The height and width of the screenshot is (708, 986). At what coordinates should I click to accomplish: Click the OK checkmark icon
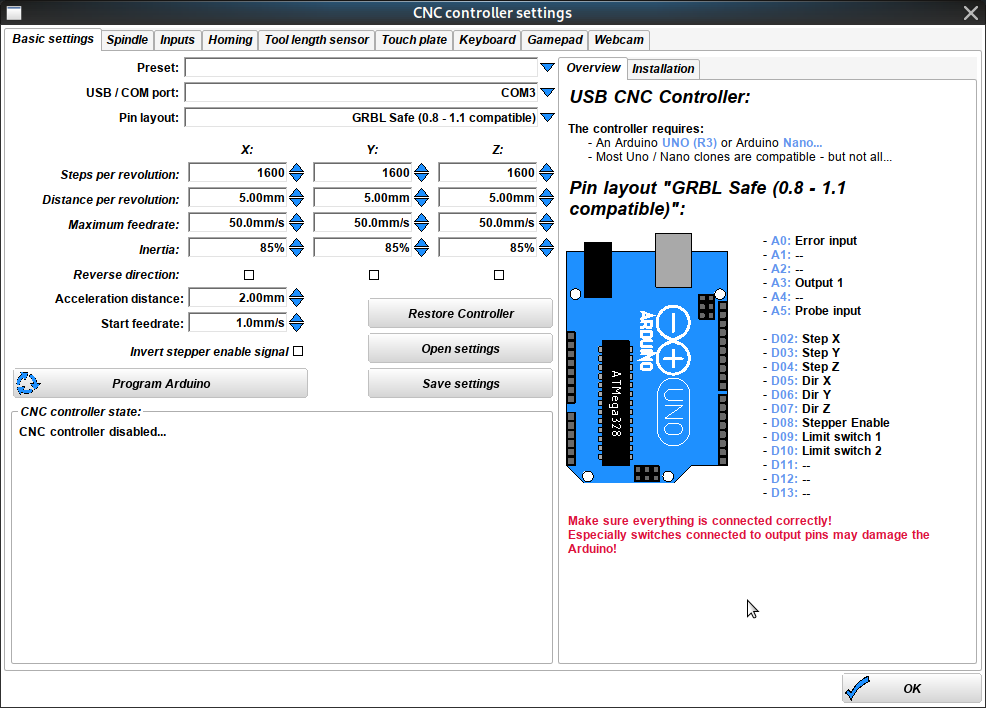[857, 688]
